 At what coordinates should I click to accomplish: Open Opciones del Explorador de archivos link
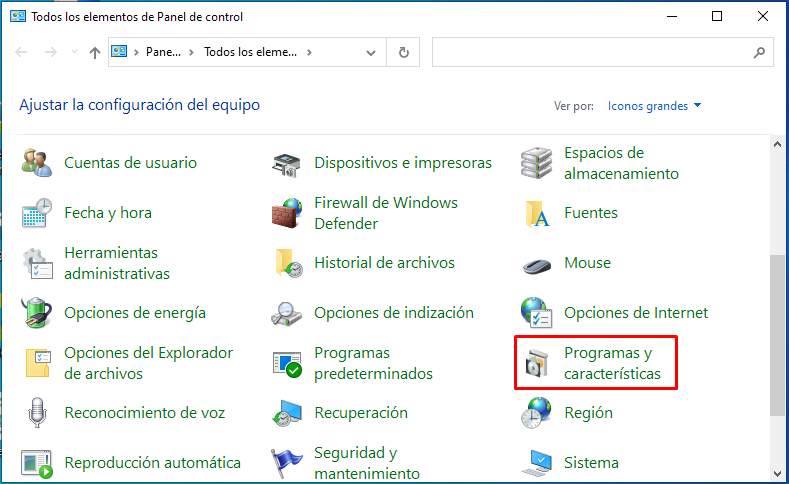[x=148, y=363]
